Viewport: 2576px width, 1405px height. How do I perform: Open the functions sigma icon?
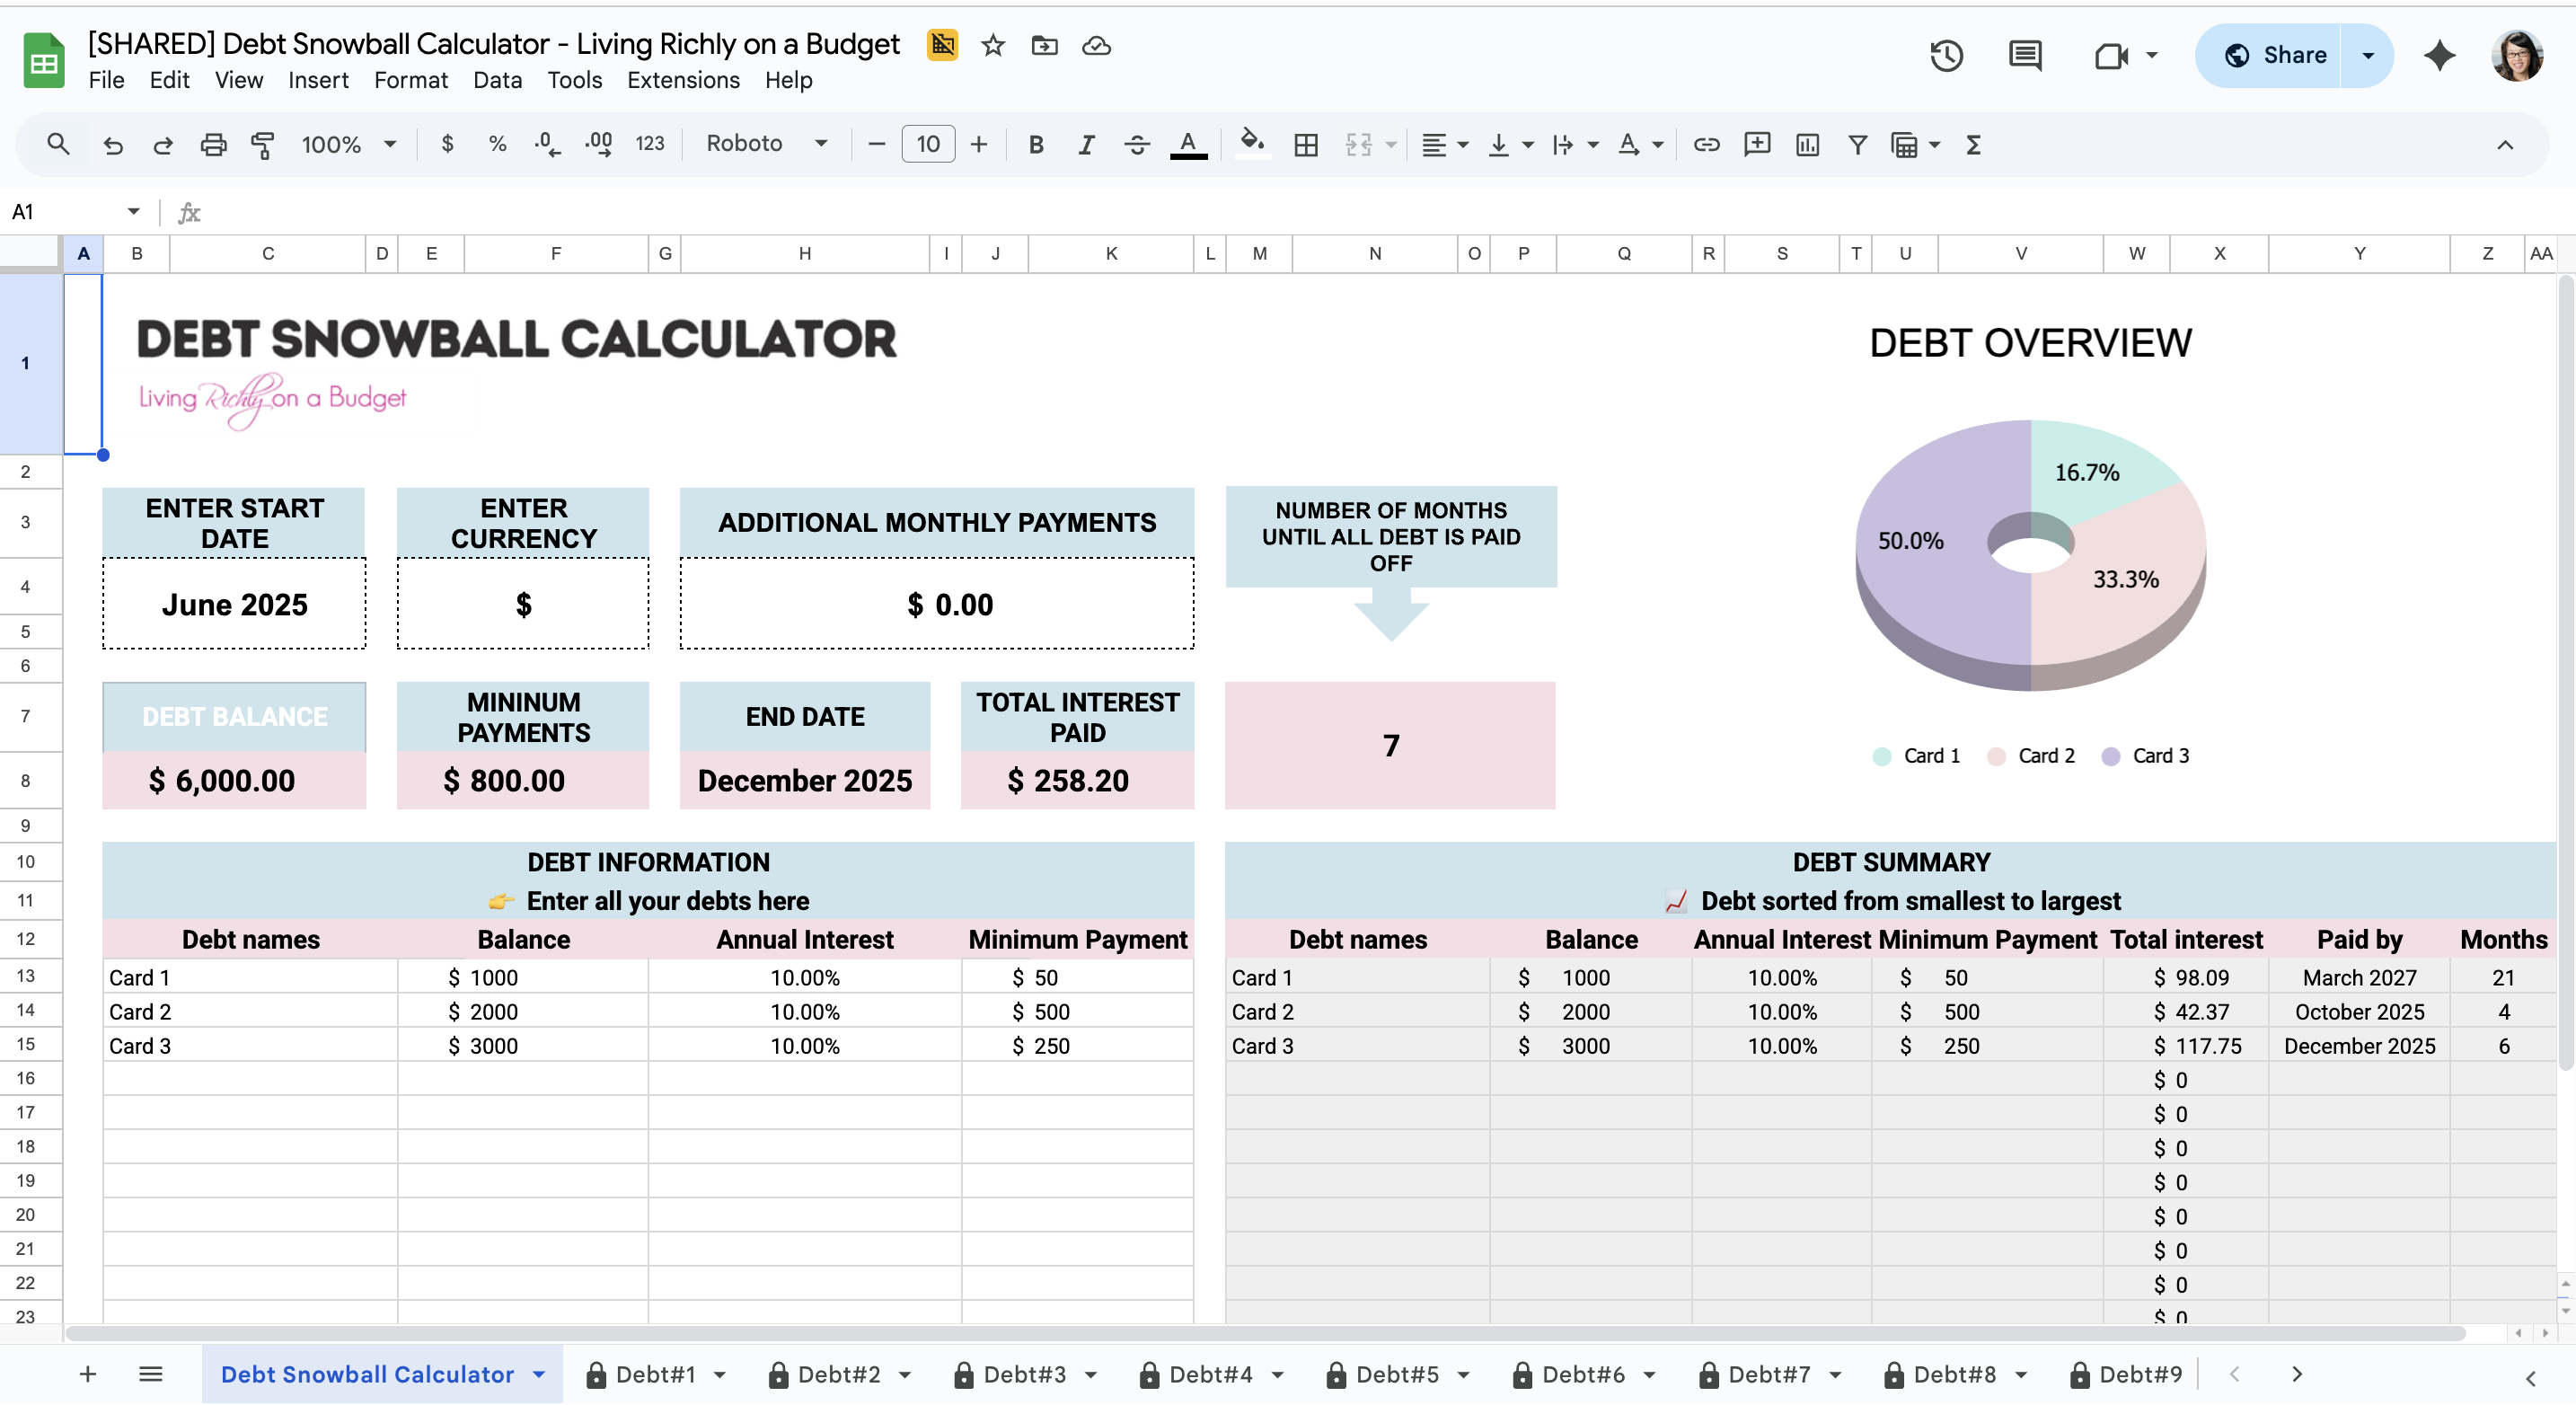[x=1973, y=145]
